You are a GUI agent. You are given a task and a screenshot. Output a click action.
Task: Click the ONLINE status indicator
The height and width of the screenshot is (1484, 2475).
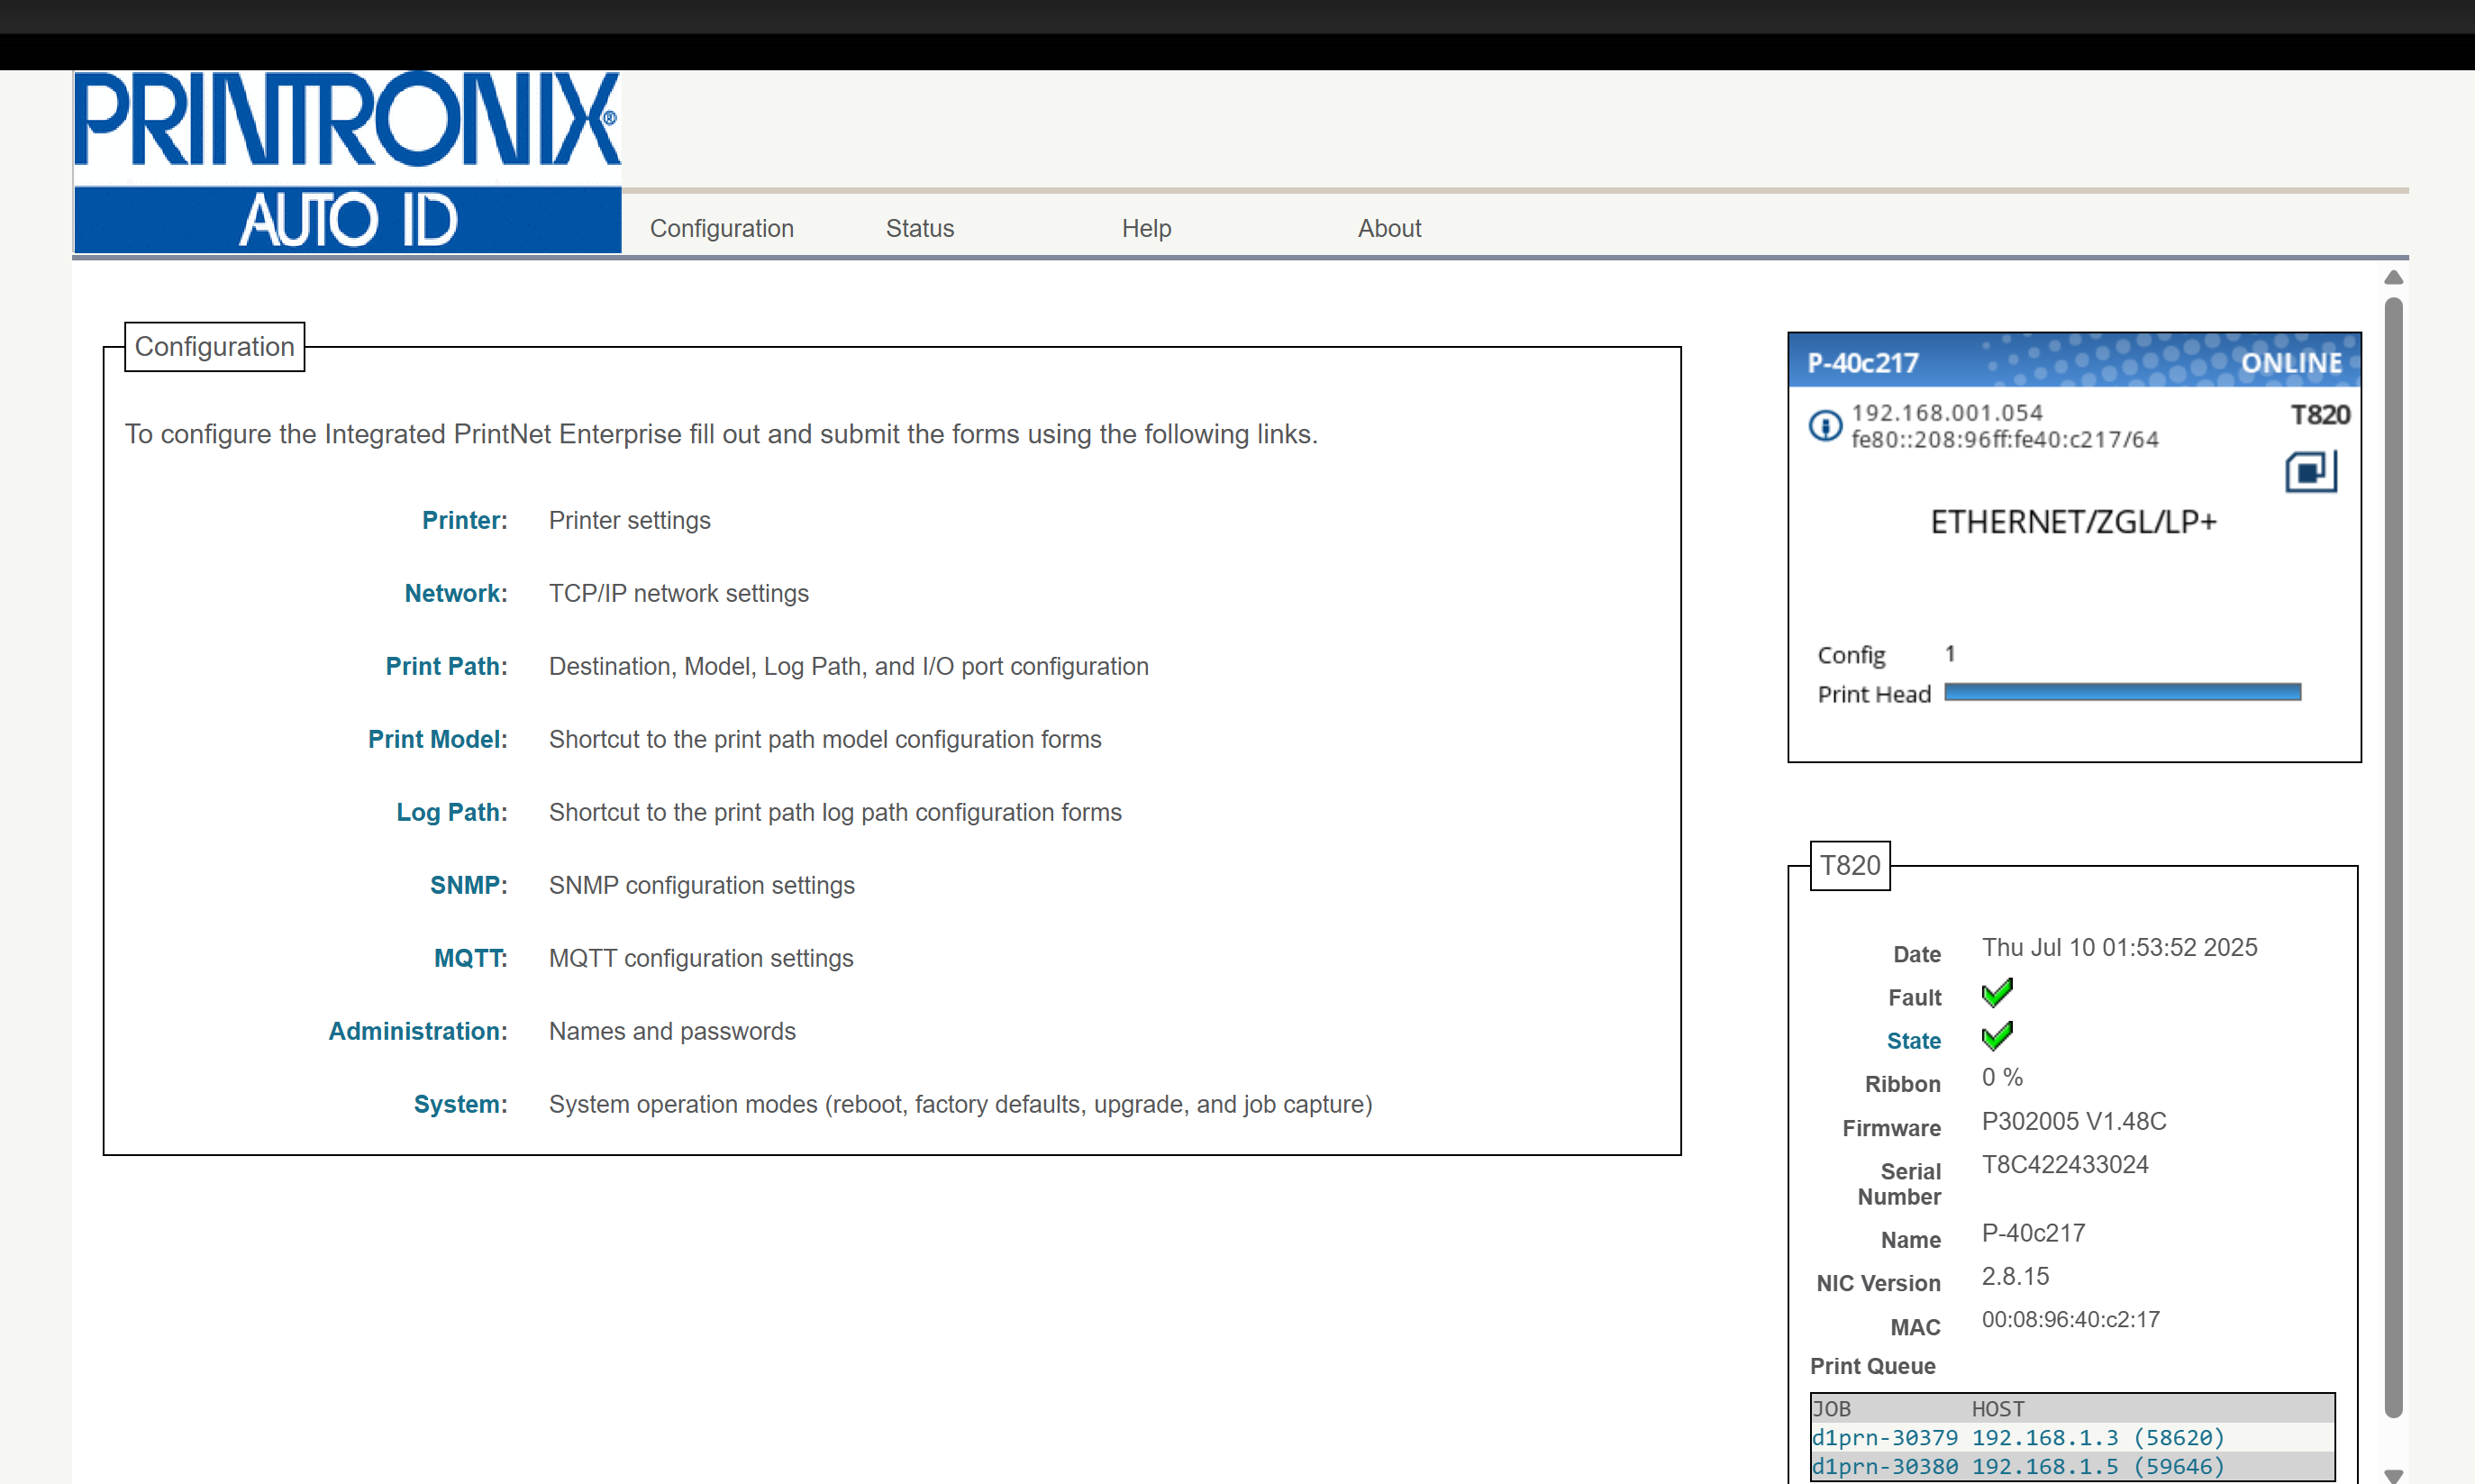click(2291, 363)
